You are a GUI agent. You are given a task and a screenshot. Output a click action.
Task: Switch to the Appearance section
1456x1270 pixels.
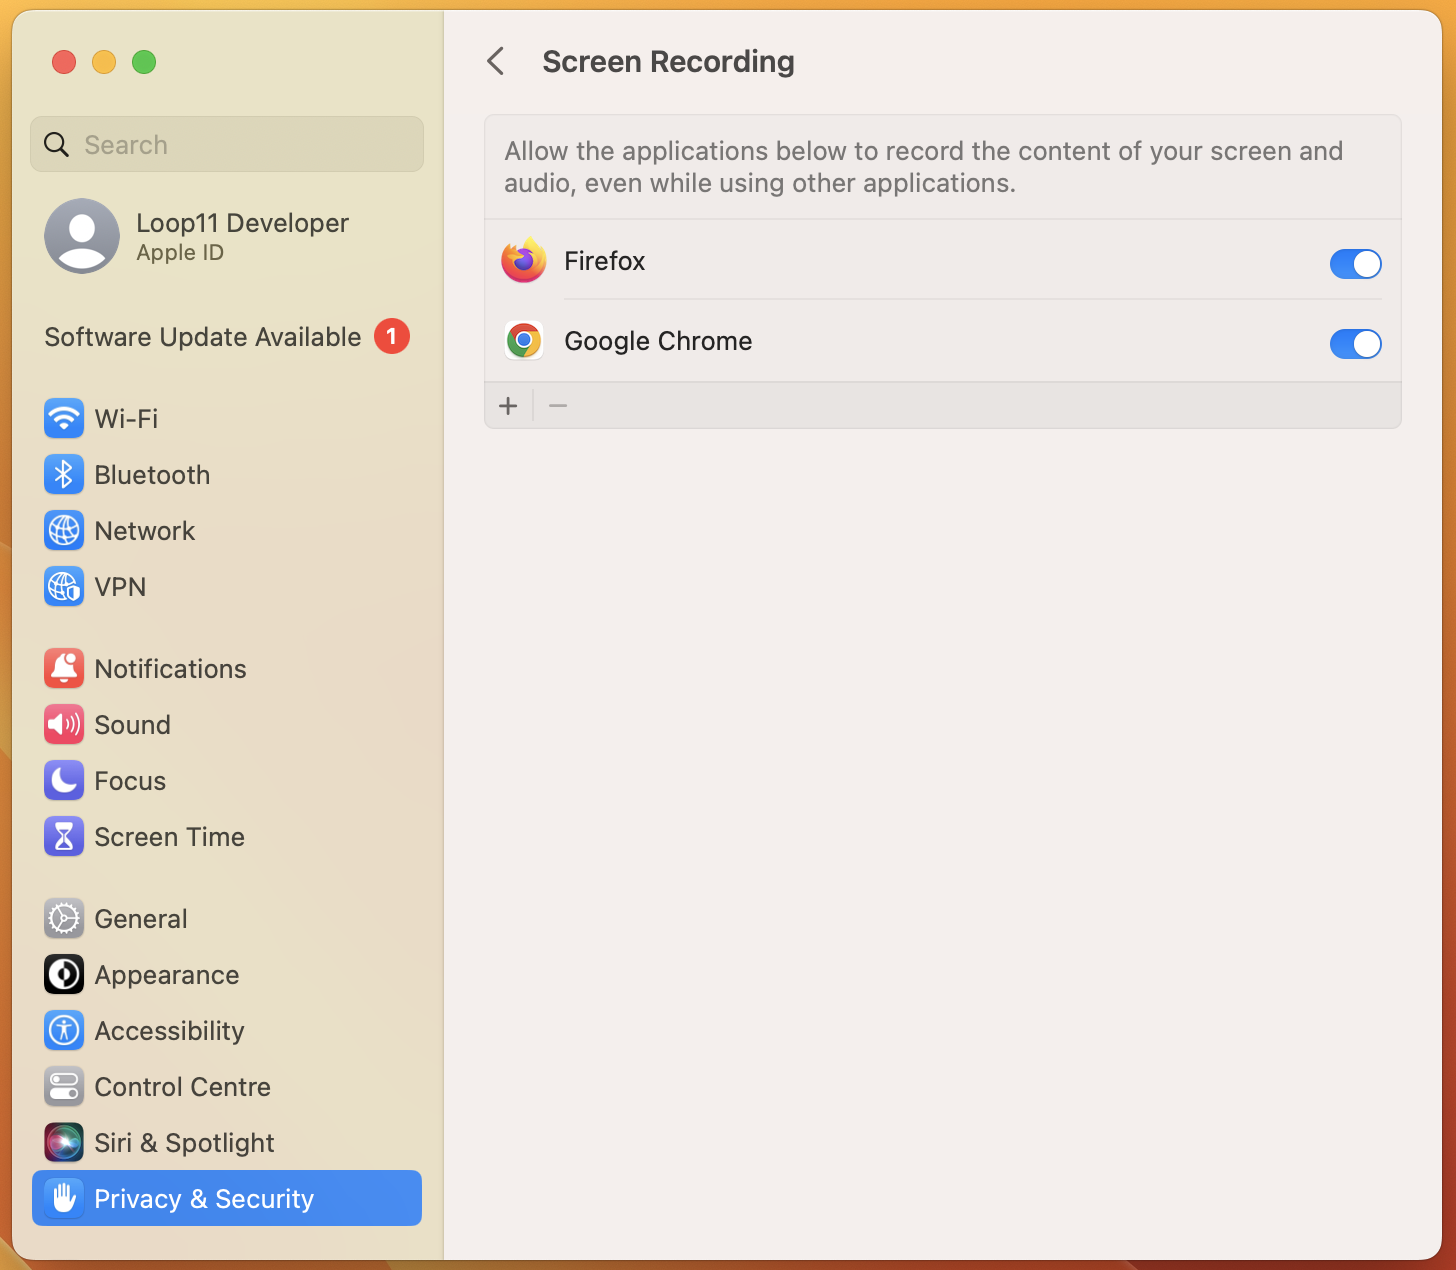click(x=166, y=974)
